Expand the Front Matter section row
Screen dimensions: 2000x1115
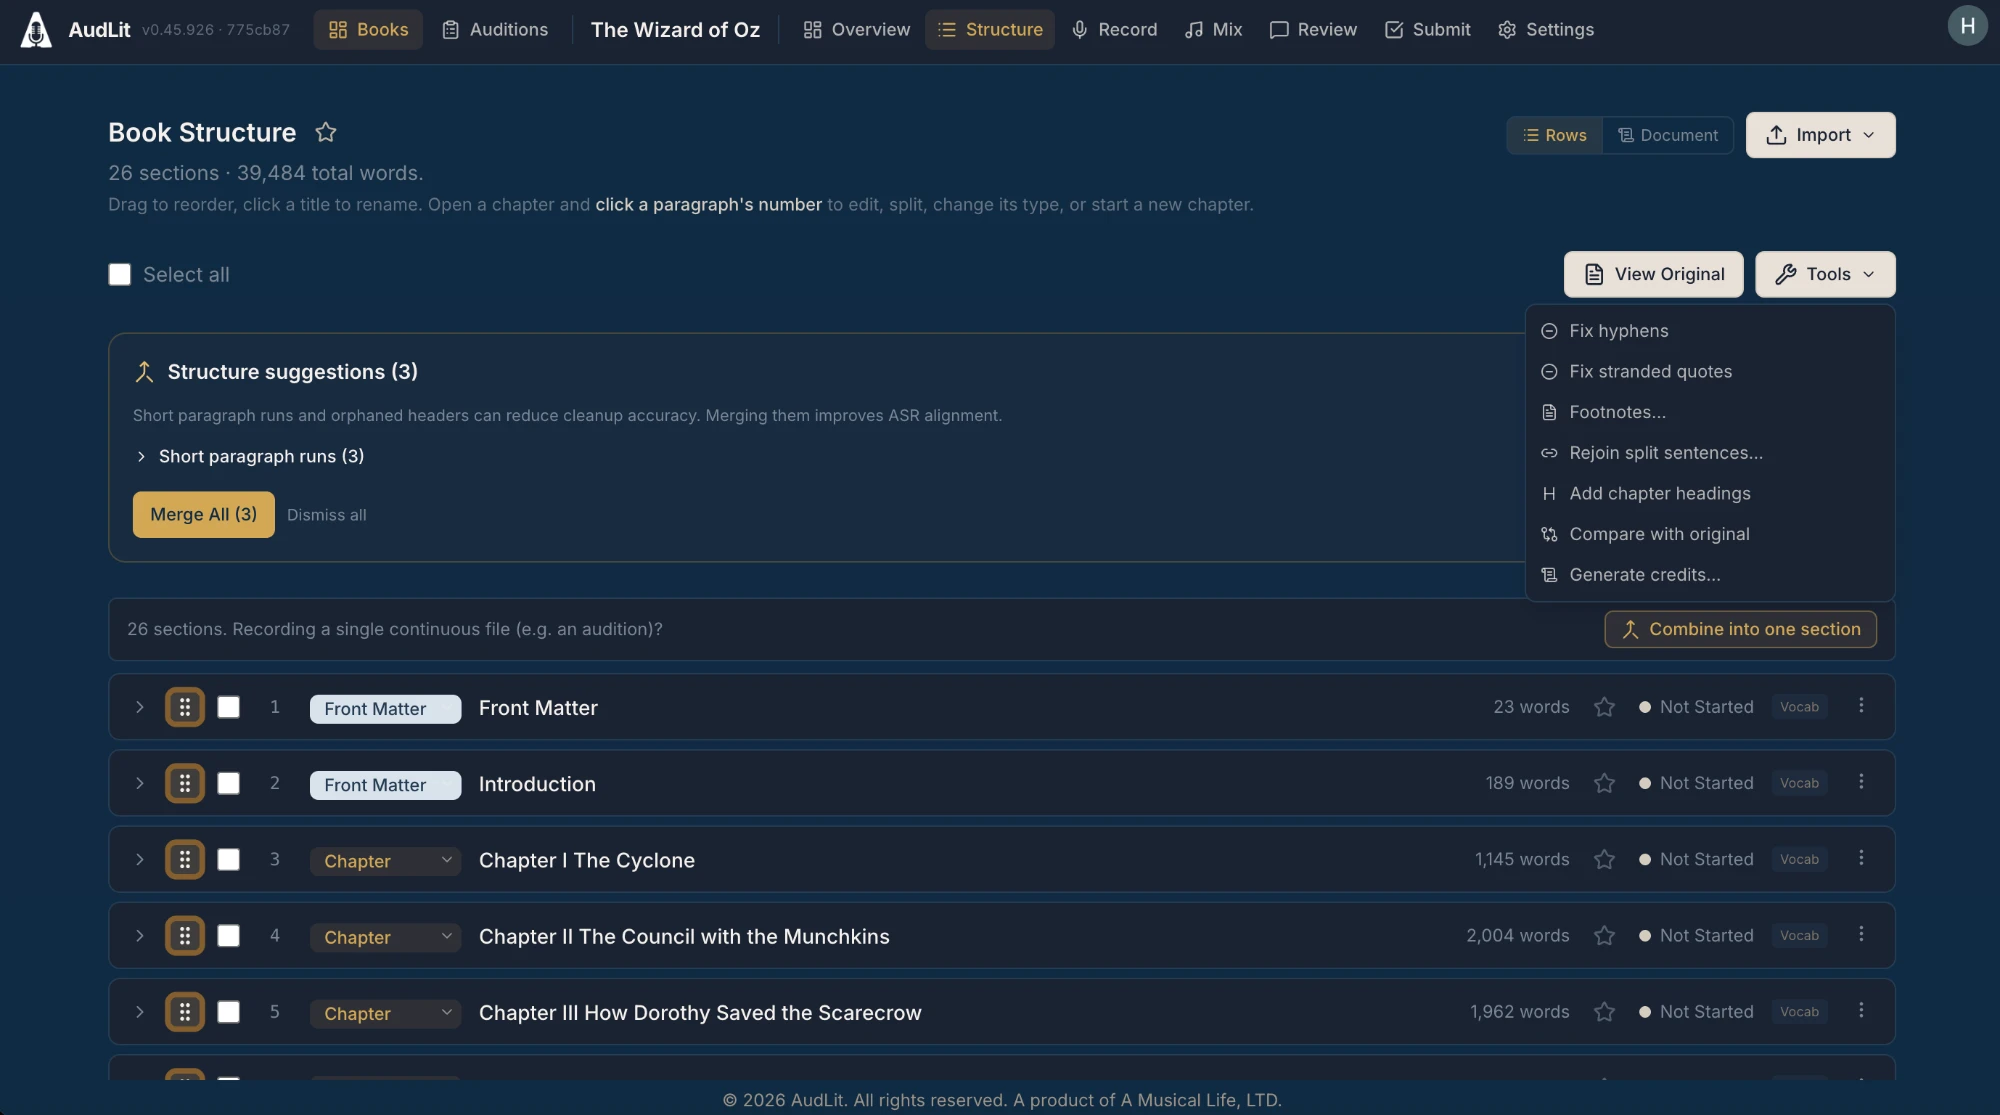click(x=140, y=707)
